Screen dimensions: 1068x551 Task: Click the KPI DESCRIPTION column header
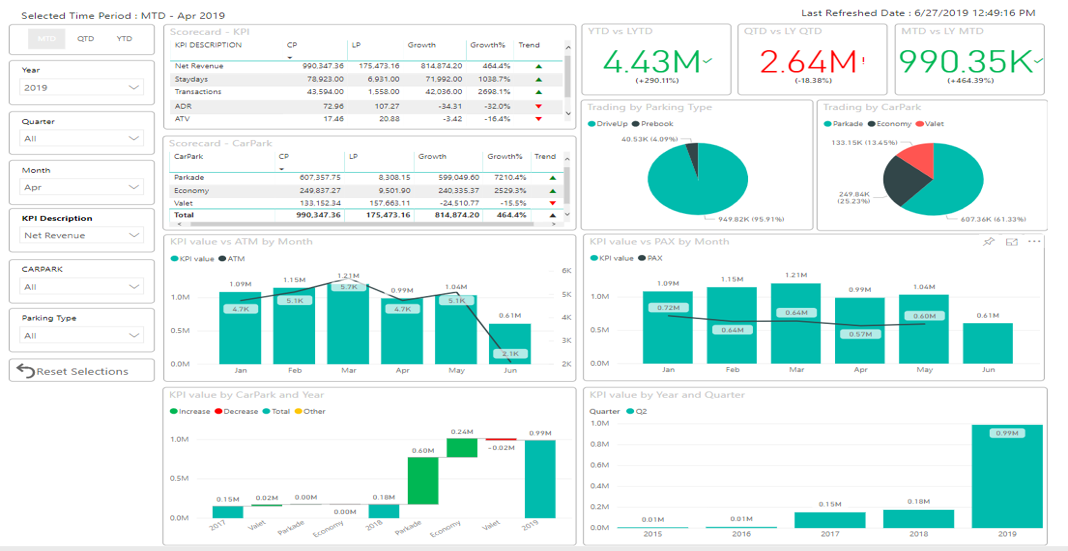coord(208,45)
